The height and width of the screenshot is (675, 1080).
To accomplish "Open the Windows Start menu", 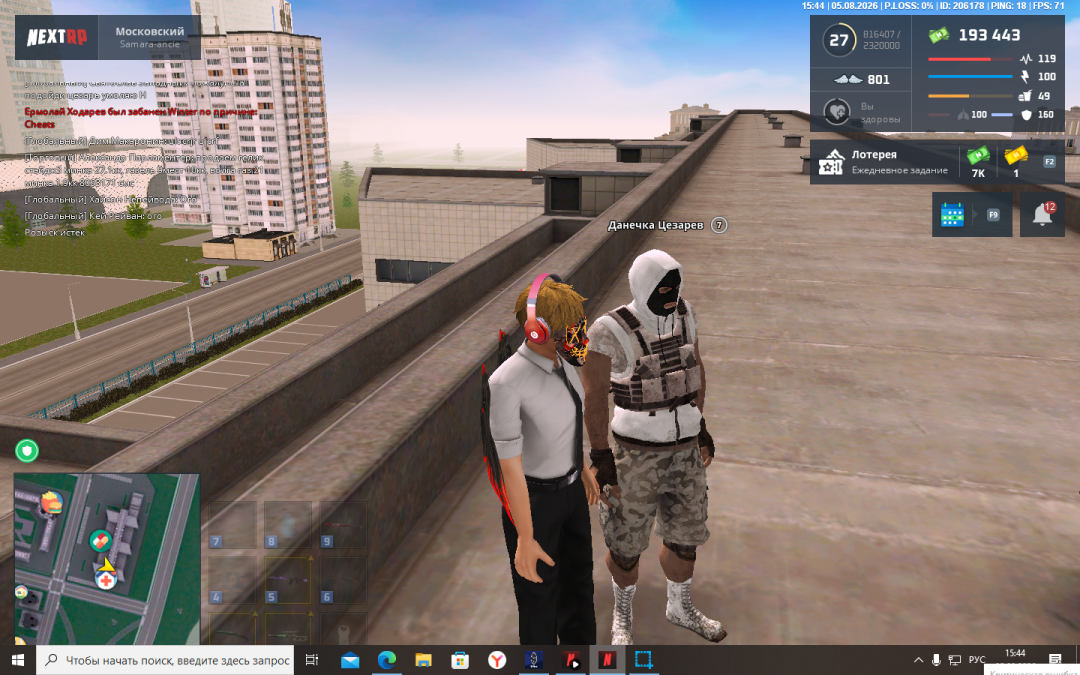I will (x=18, y=660).
